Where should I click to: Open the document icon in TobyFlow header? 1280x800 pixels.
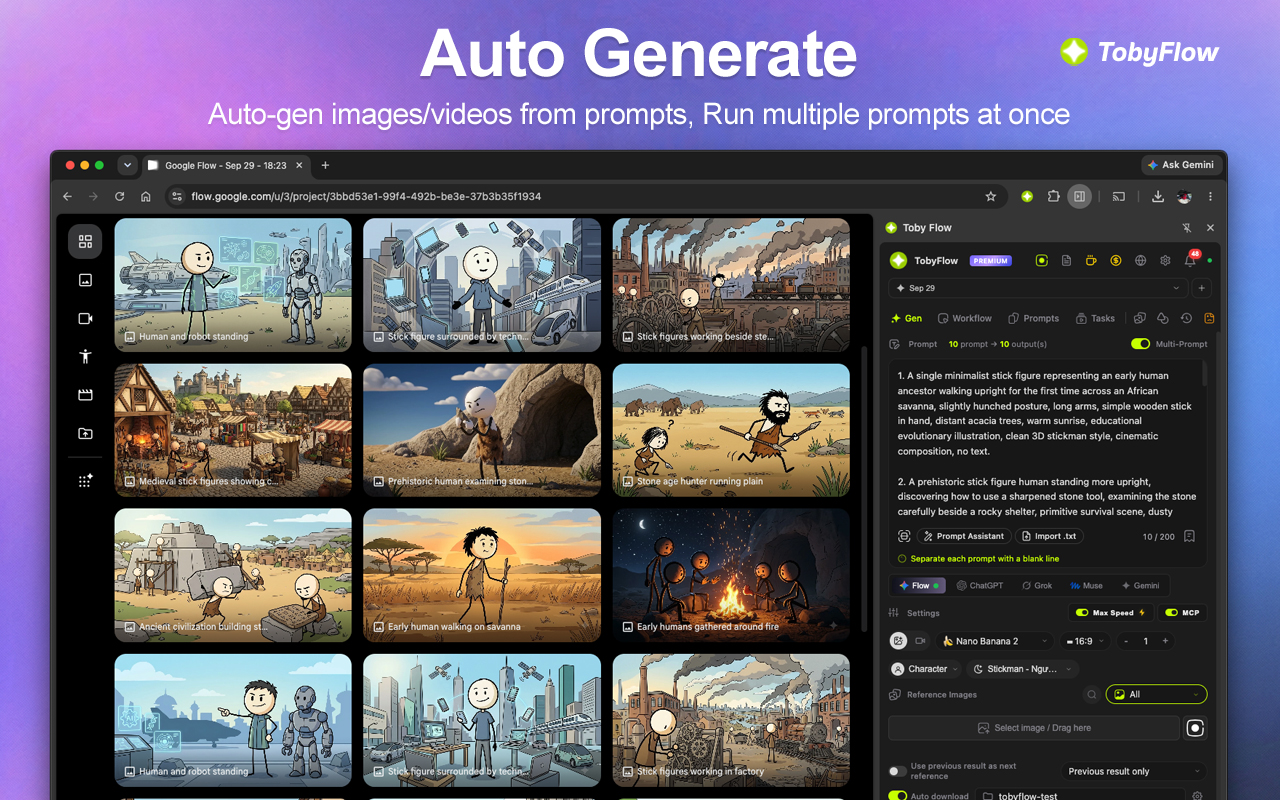(x=1066, y=261)
